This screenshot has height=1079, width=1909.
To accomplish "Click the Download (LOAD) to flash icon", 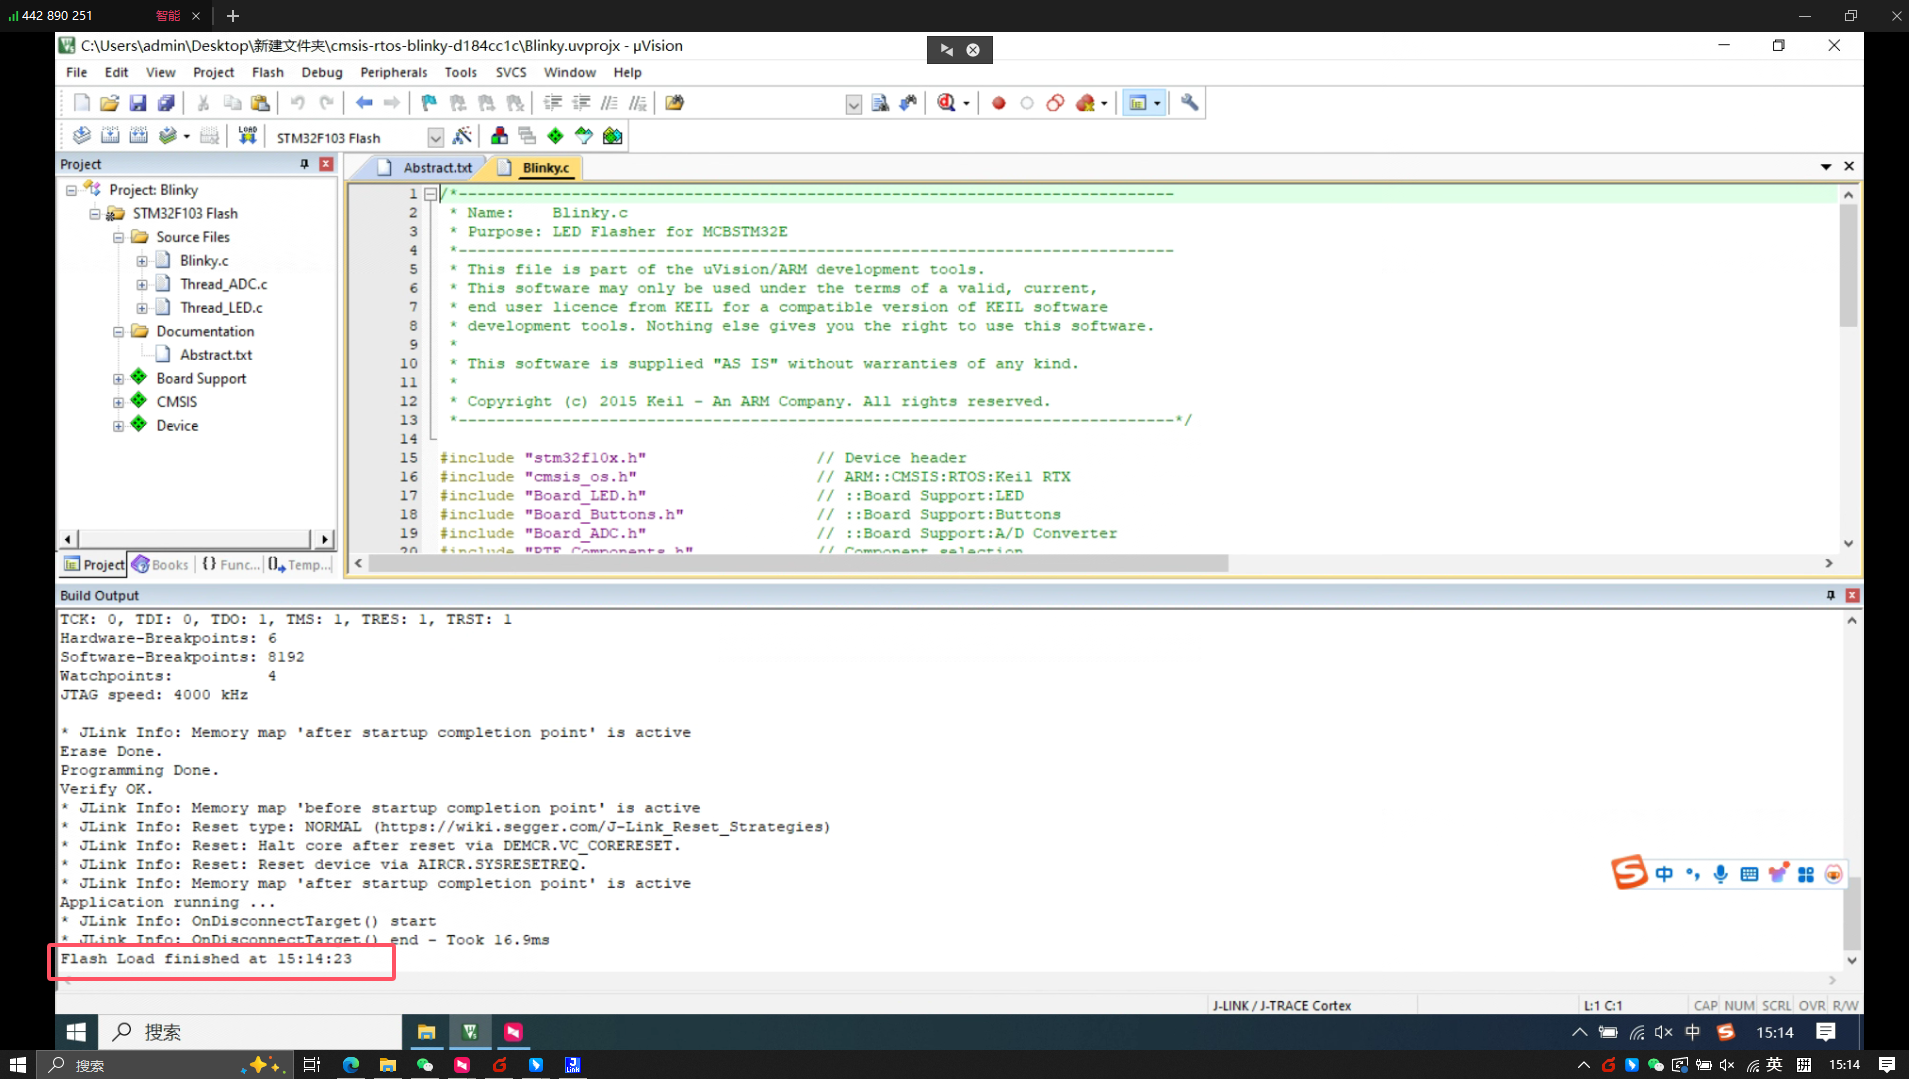I will point(247,136).
